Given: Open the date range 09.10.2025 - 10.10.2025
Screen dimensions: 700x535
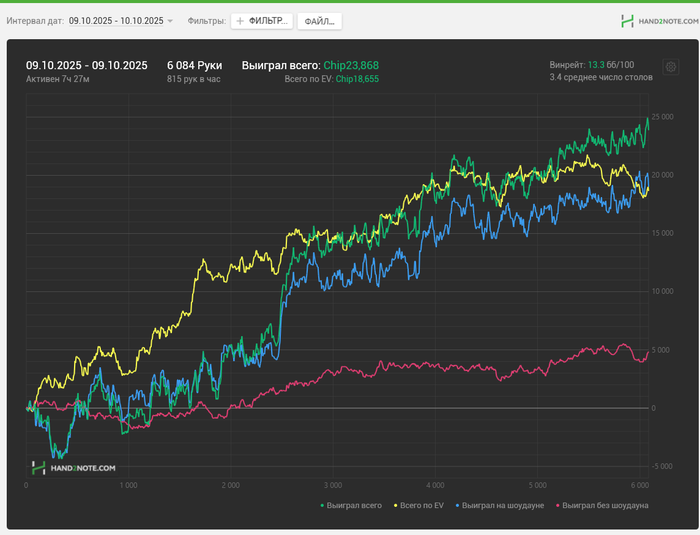Looking at the screenshot, I should [116, 21].
